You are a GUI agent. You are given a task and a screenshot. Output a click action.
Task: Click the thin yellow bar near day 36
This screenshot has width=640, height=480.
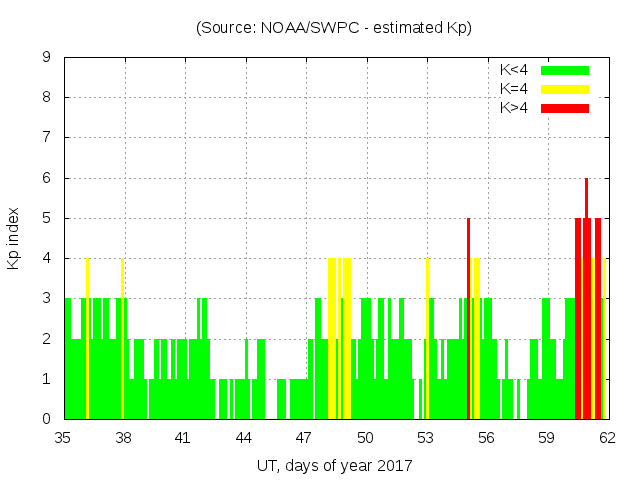click(x=88, y=340)
